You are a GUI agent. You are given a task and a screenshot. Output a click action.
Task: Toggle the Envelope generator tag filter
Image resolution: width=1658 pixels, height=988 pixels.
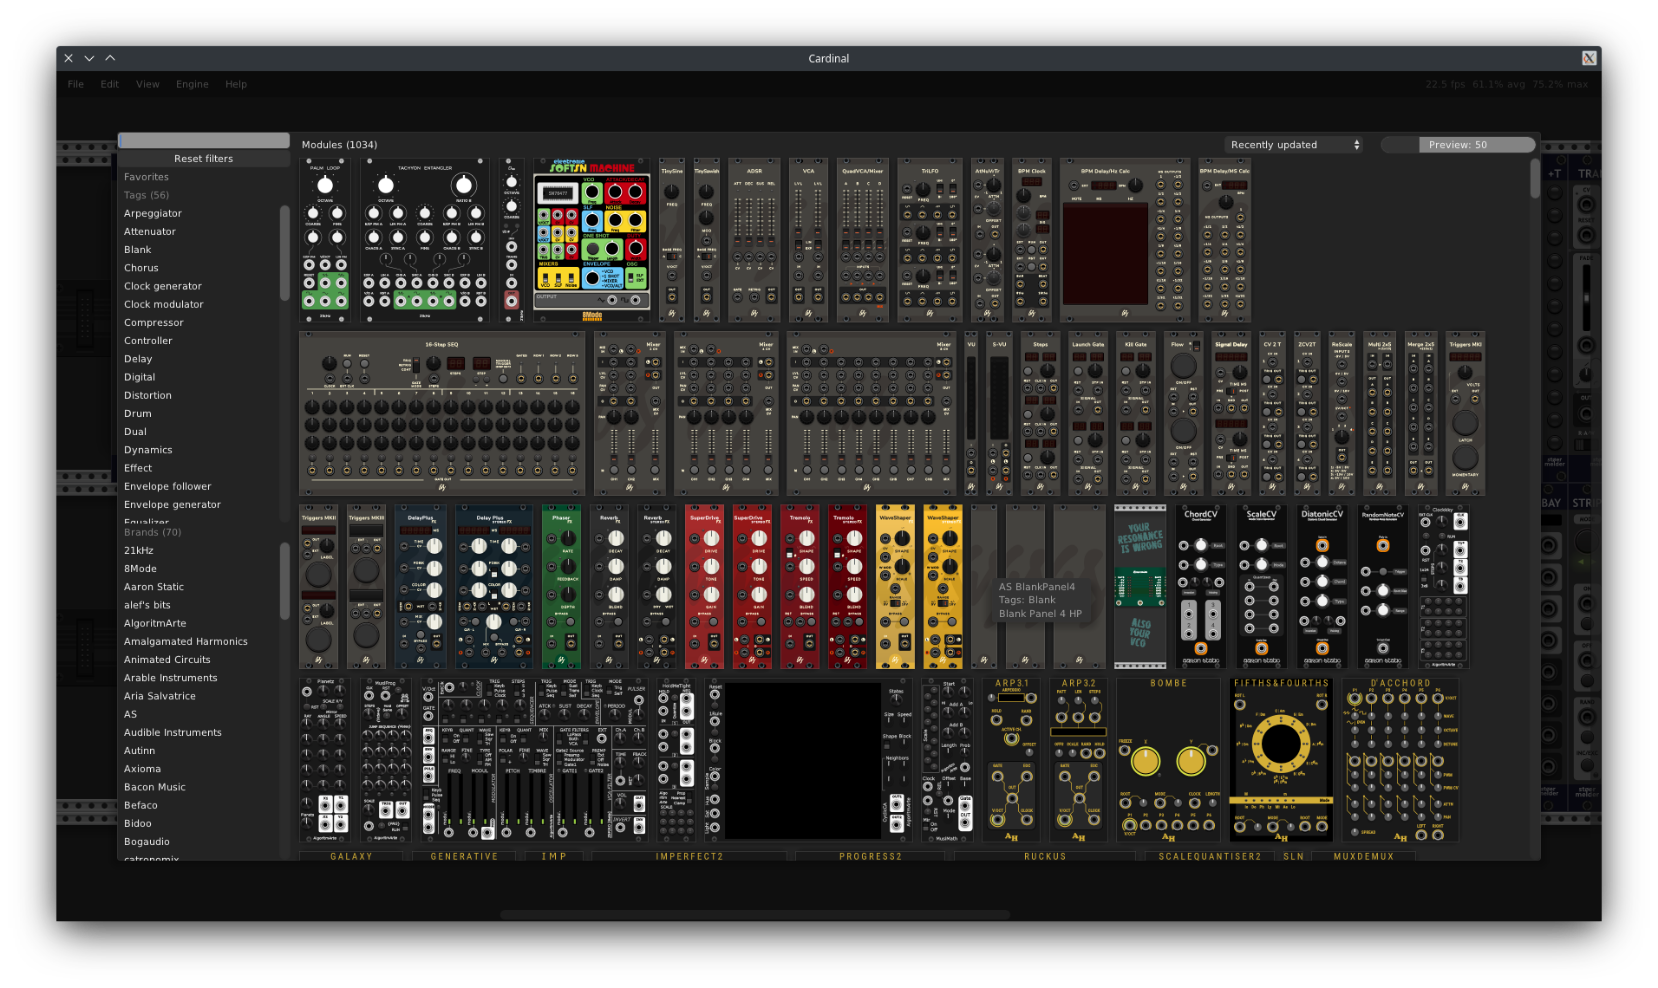click(172, 505)
